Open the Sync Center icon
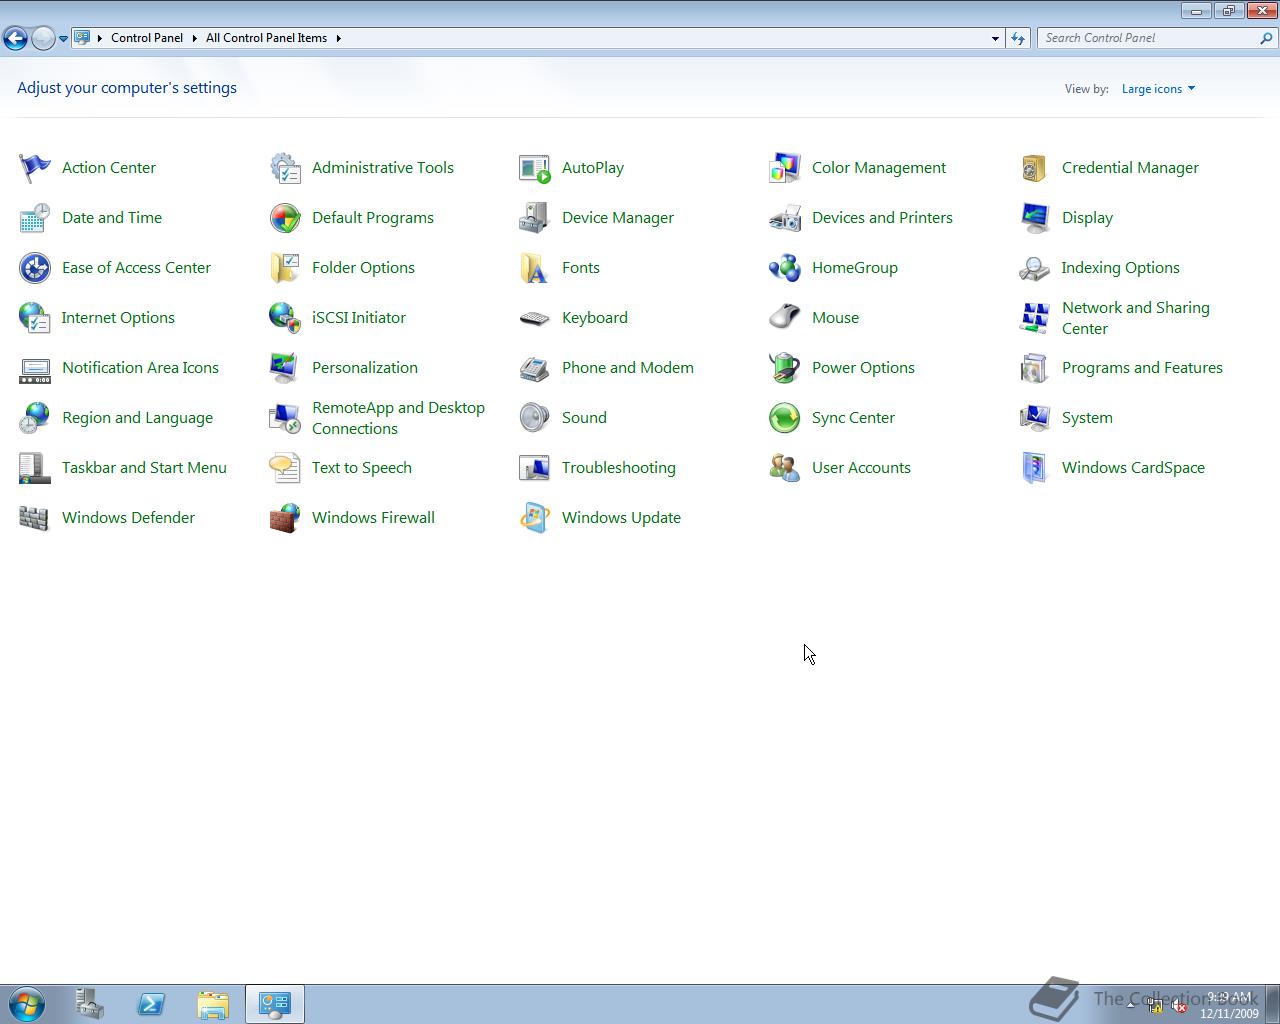 pos(785,418)
